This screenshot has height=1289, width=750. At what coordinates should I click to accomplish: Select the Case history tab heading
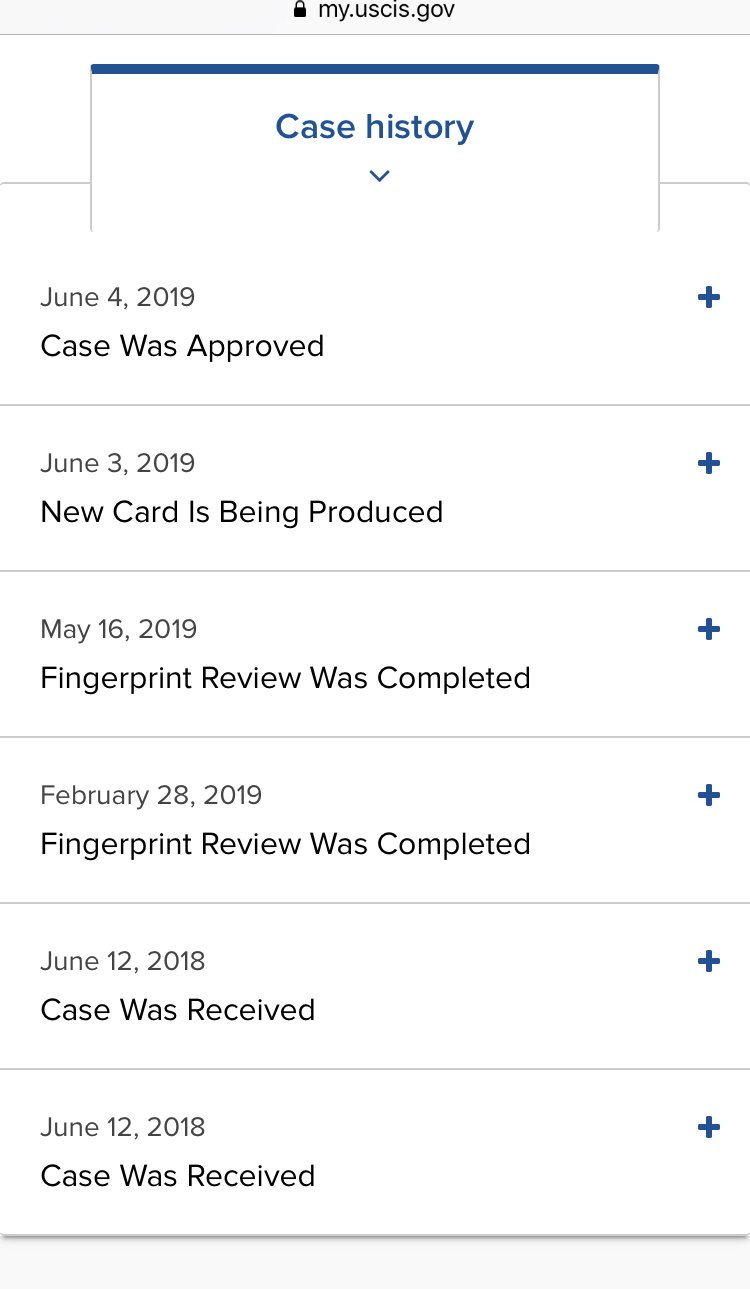pyautogui.click(x=374, y=127)
